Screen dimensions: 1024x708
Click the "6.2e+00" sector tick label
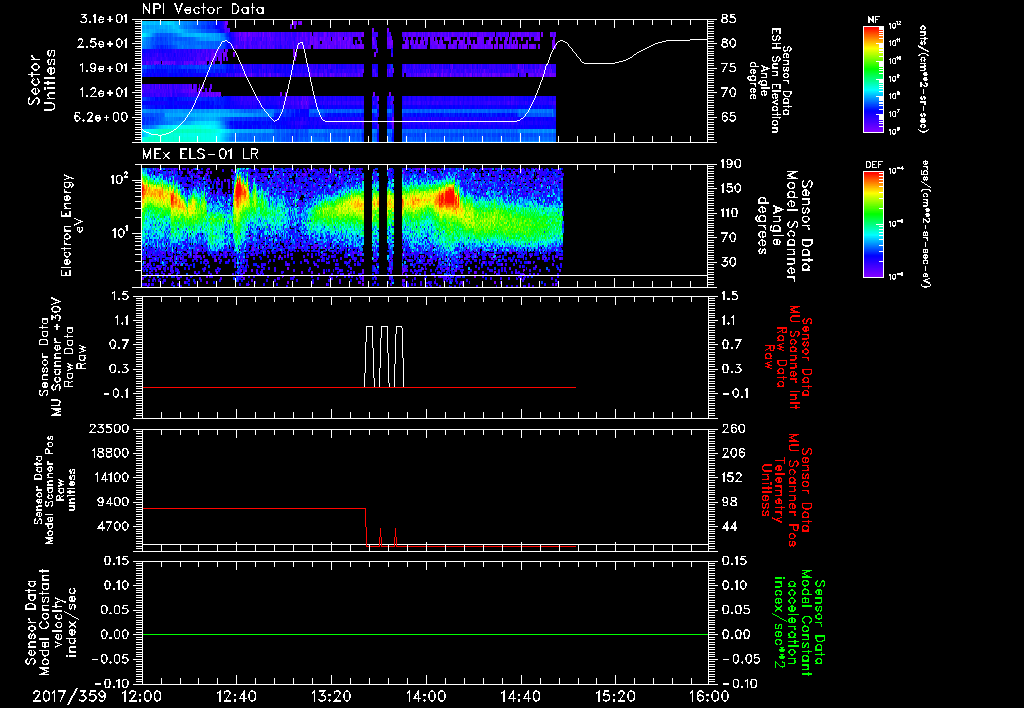(x=101, y=117)
